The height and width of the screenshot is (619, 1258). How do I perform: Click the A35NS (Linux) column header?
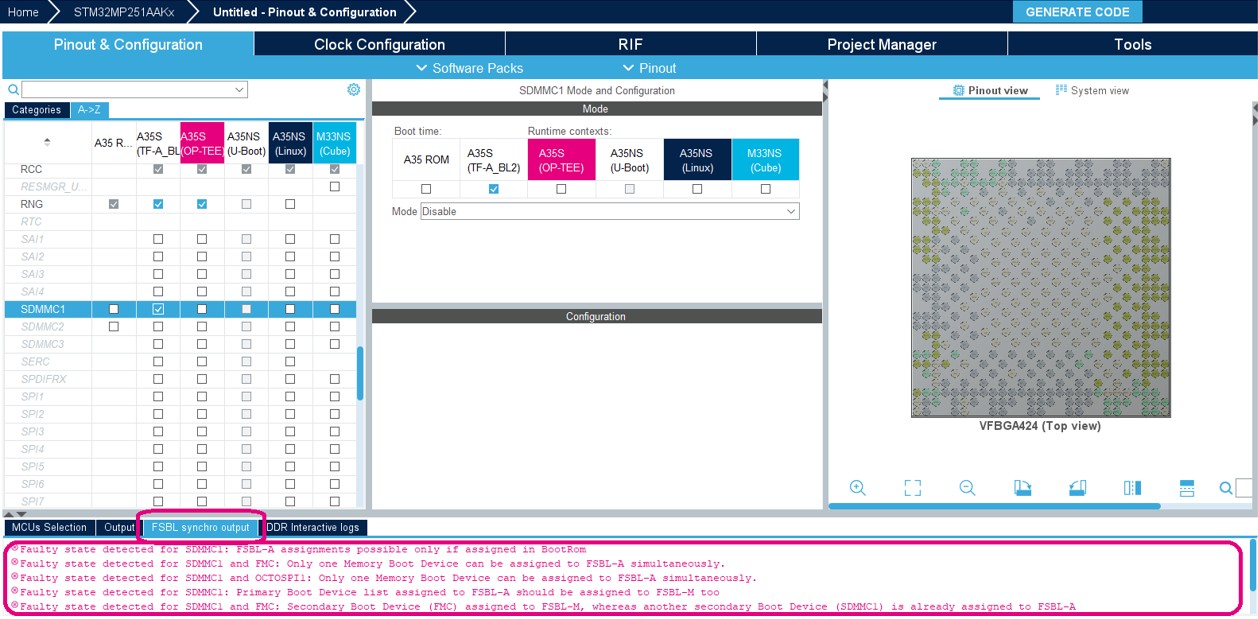click(x=290, y=143)
